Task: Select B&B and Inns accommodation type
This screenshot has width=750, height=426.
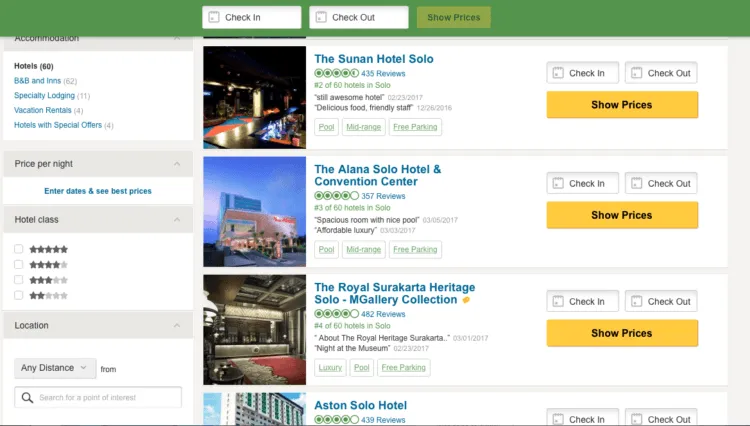Action: pos(37,81)
